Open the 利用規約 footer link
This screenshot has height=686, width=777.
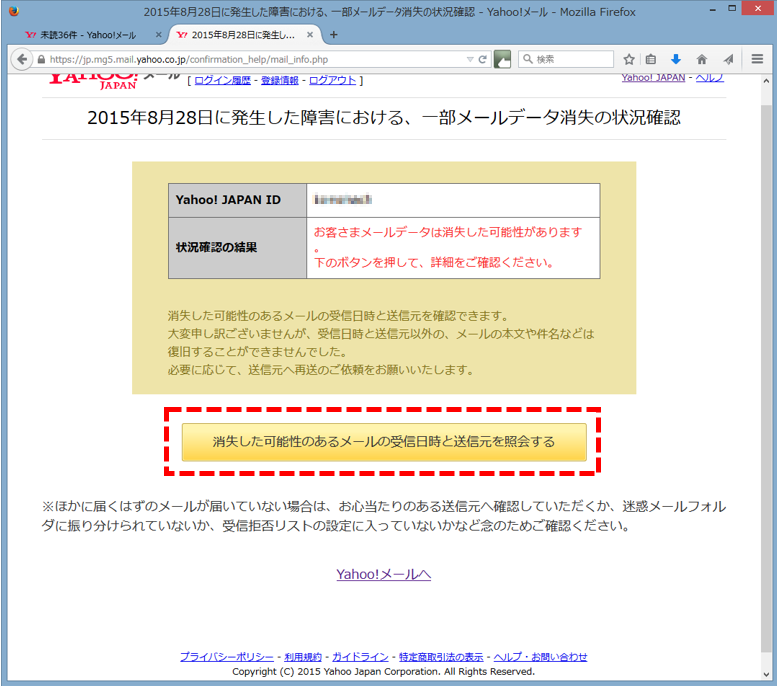point(303,657)
